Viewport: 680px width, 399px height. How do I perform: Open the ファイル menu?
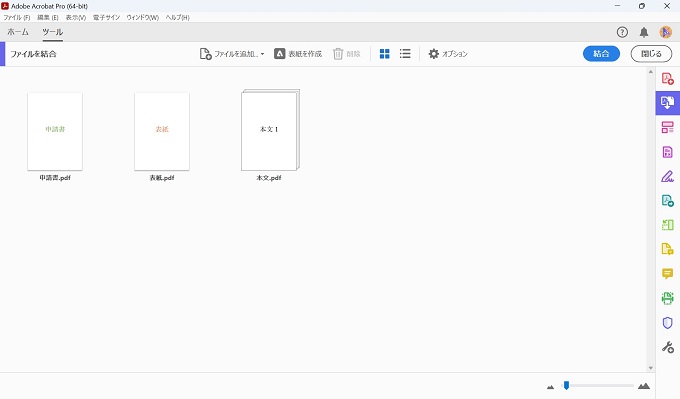tap(17, 17)
